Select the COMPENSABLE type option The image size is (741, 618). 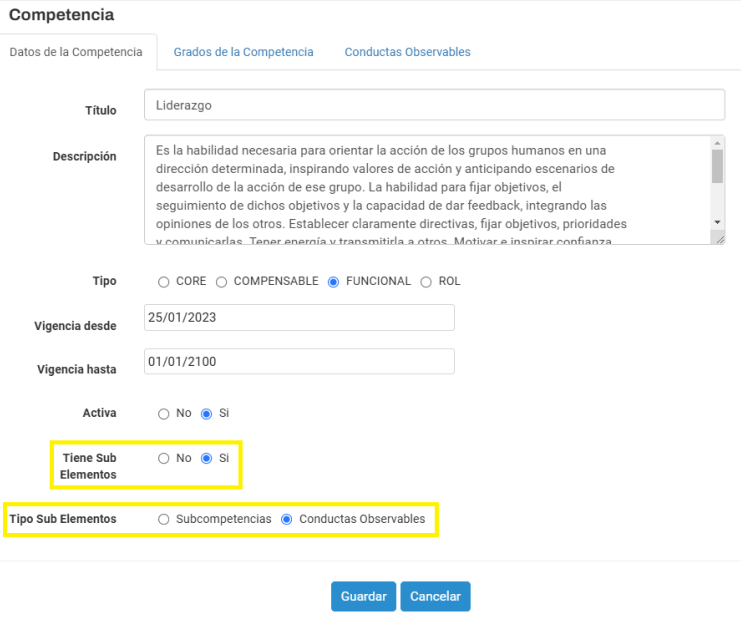click(221, 282)
